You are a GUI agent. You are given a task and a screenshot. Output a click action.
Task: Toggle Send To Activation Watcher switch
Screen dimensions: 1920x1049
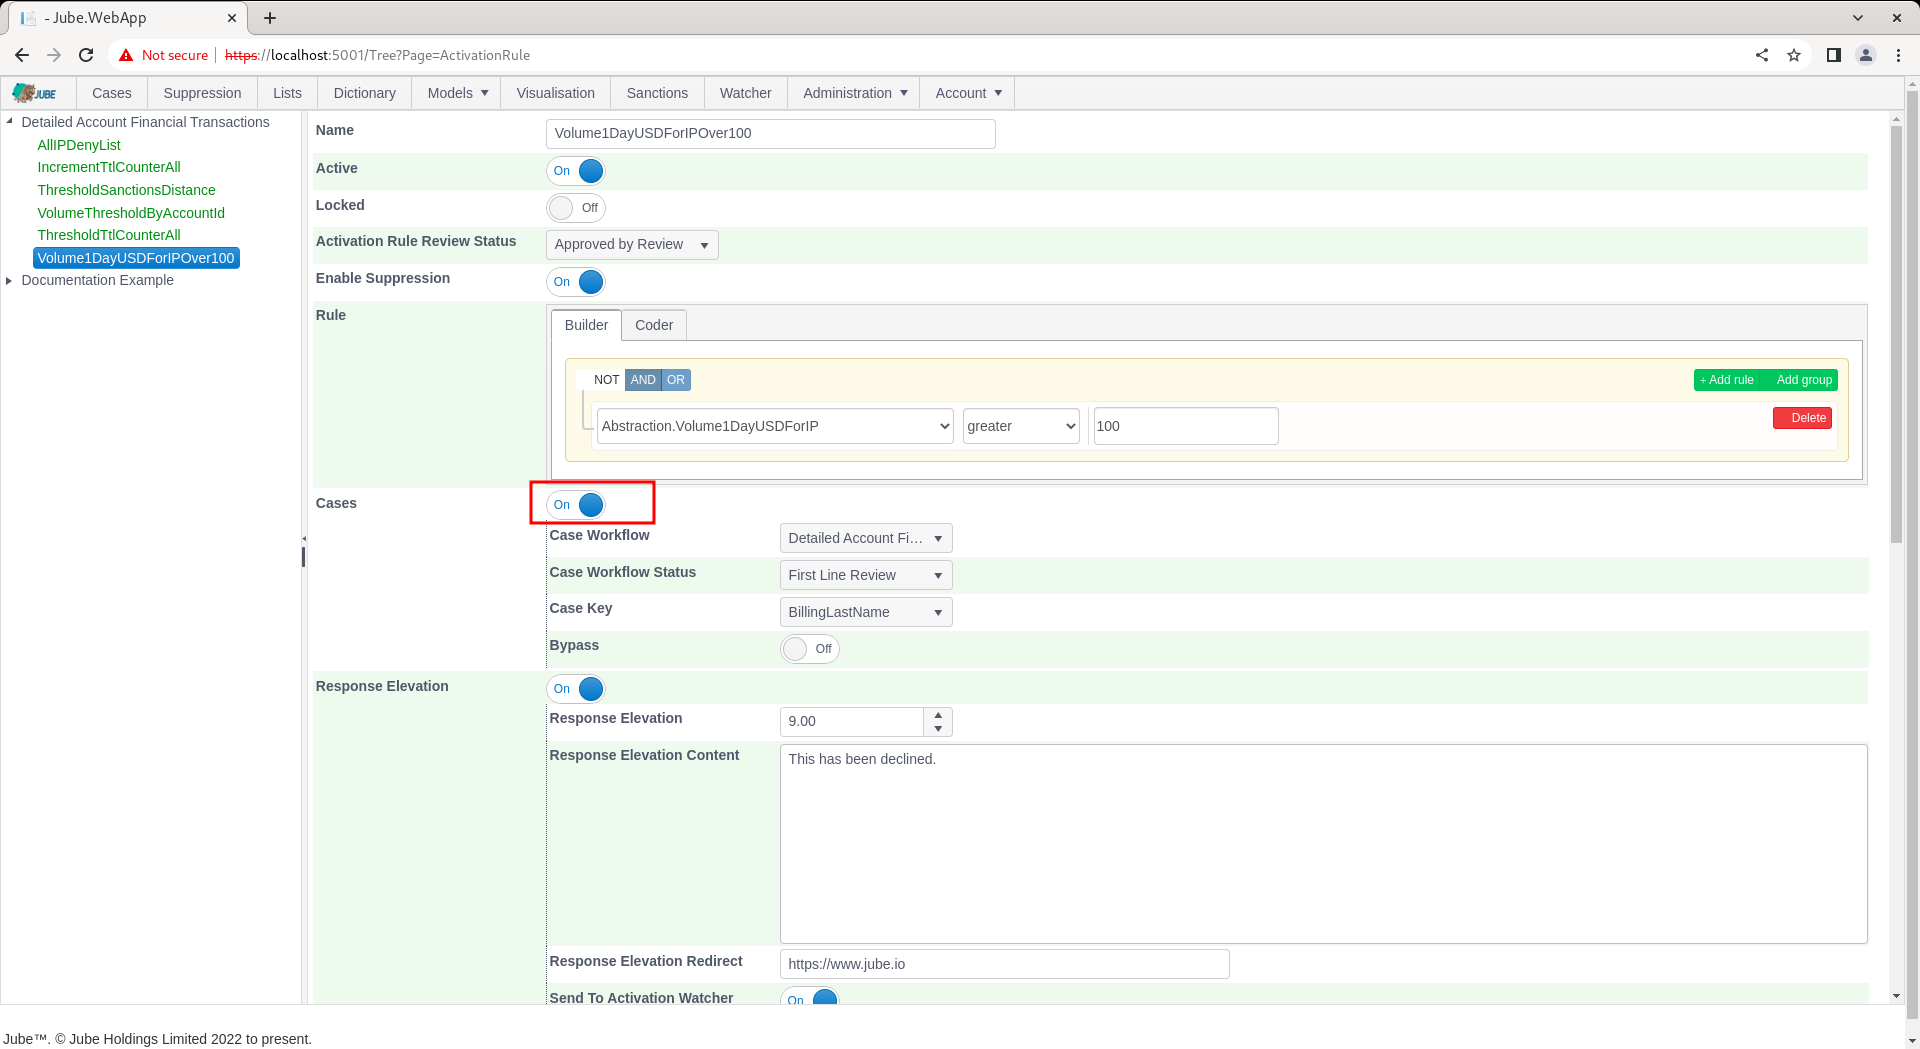[x=810, y=996]
